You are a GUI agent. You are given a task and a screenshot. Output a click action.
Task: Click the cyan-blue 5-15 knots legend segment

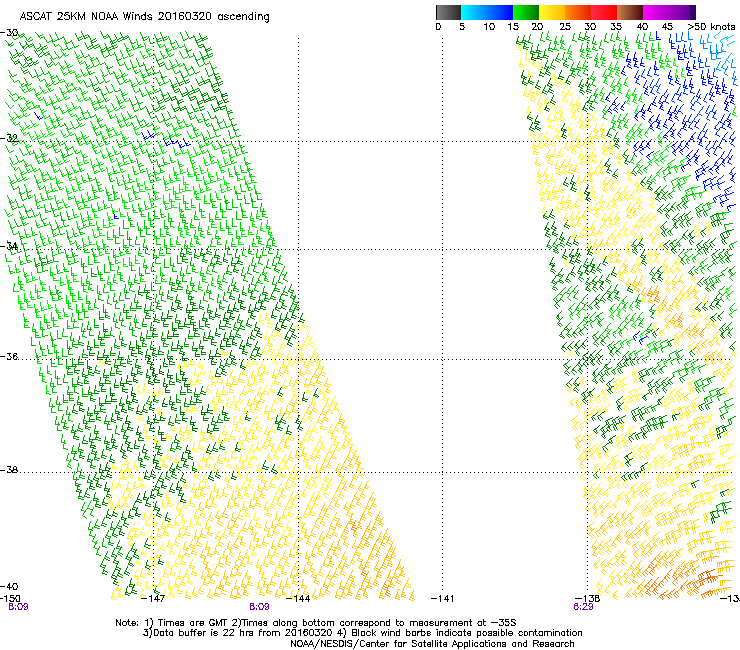click(487, 12)
